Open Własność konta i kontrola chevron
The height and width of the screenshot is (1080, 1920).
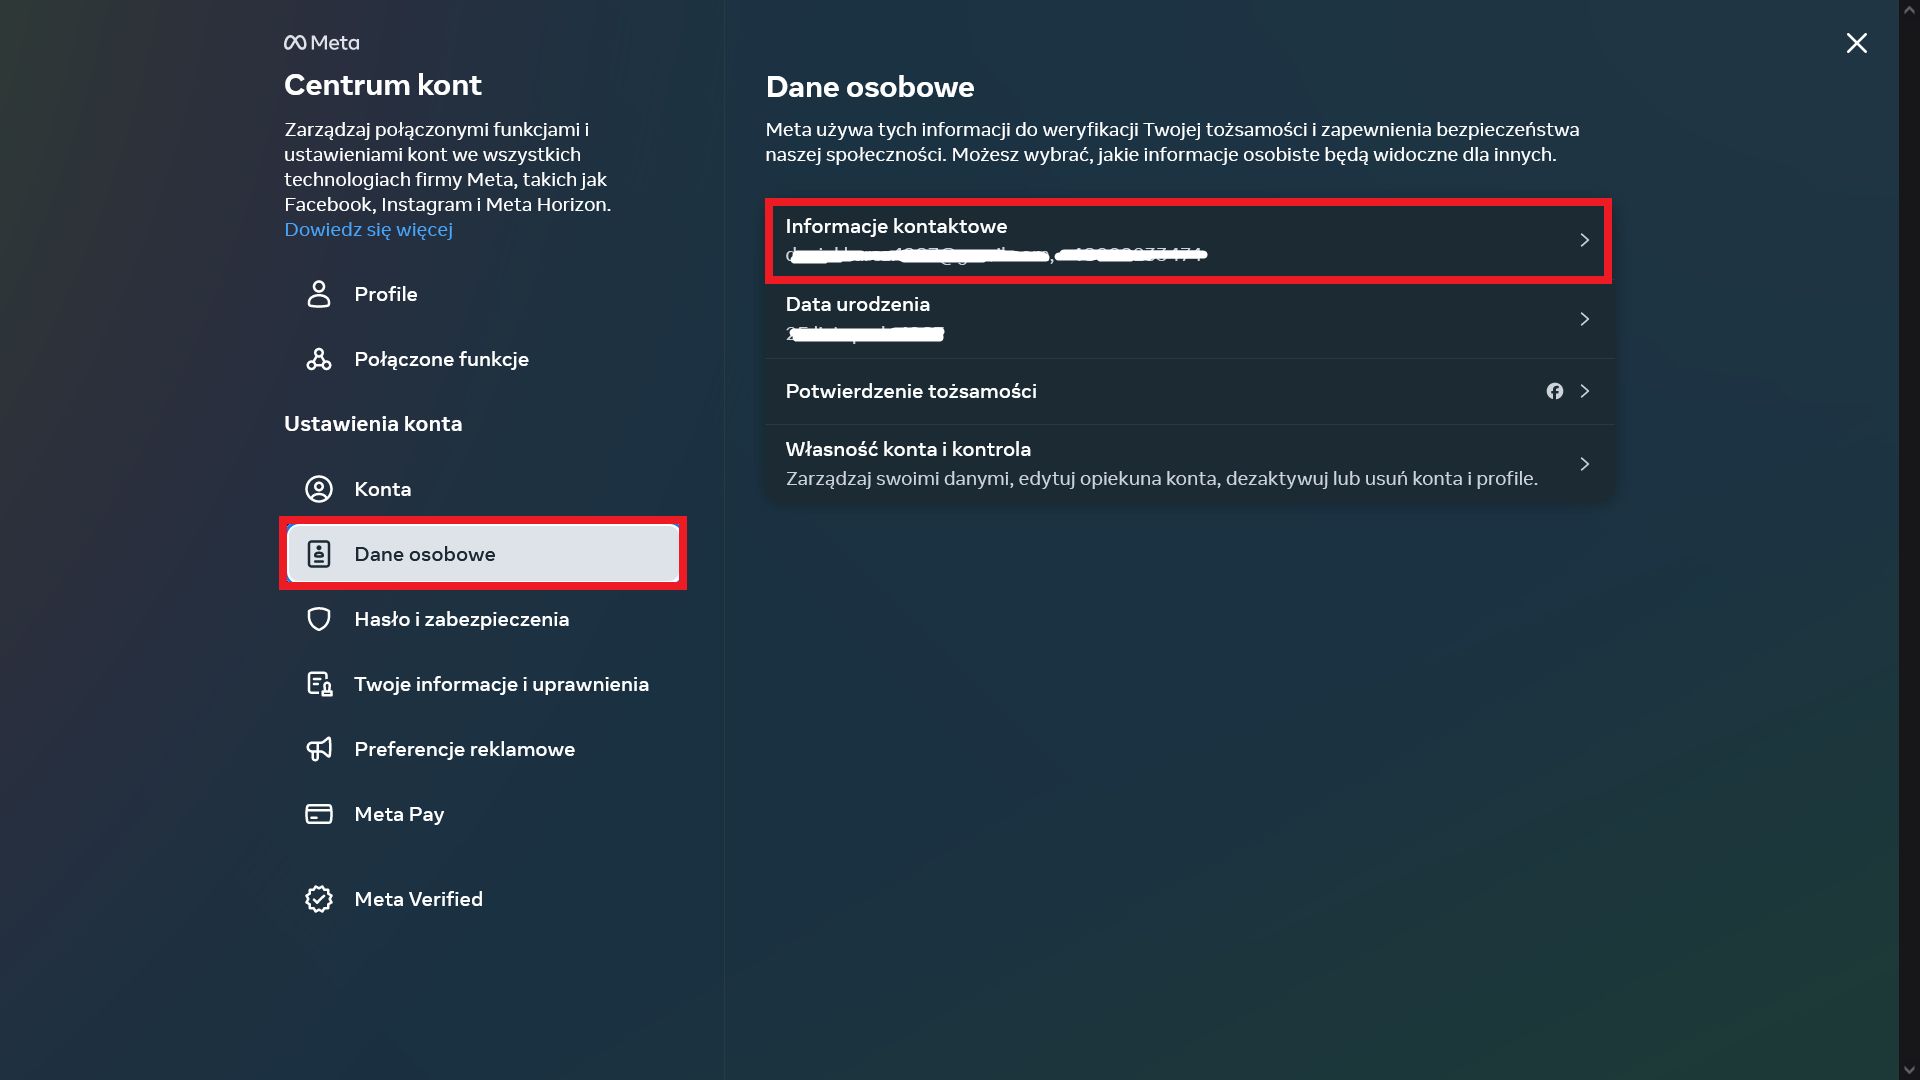pyautogui.click(x=1584, y=464)
